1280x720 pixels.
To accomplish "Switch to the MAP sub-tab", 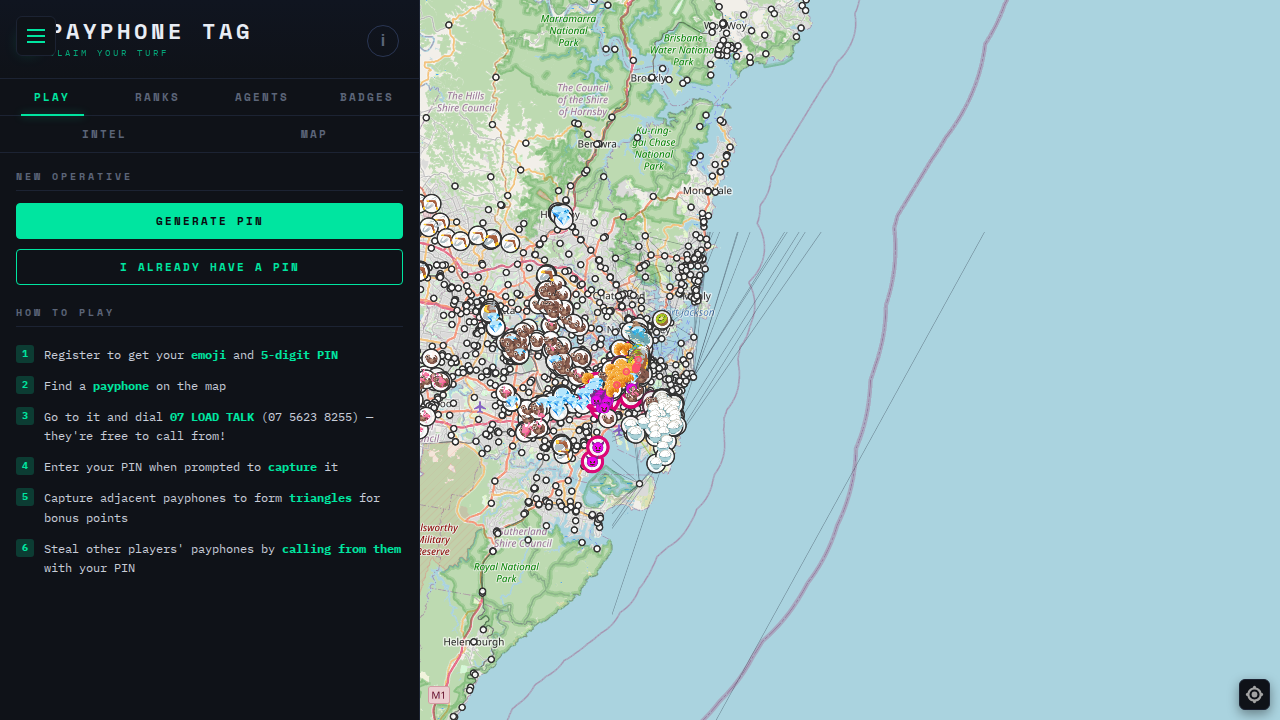I will (x=314, y=134).
